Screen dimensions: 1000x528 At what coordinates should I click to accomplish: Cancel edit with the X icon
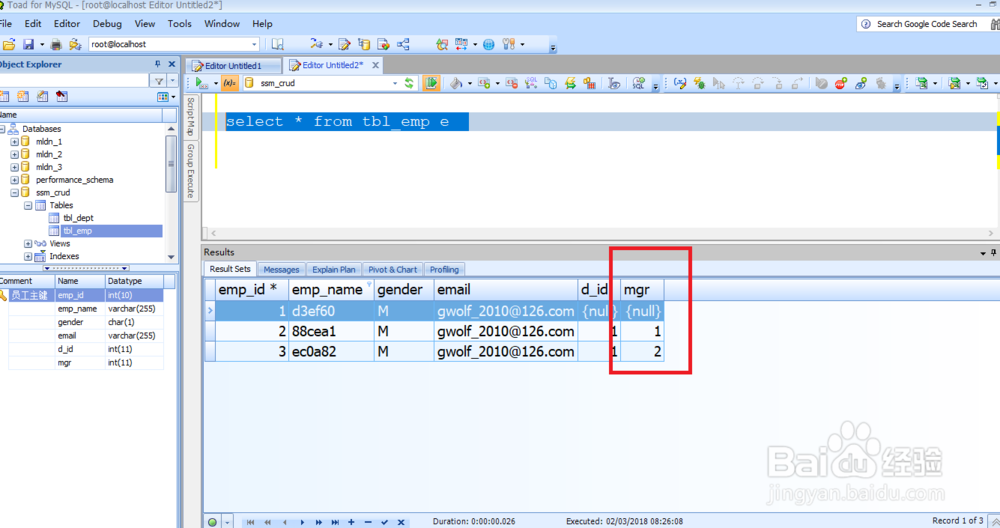pyautogui.click(x=401, y=522)
